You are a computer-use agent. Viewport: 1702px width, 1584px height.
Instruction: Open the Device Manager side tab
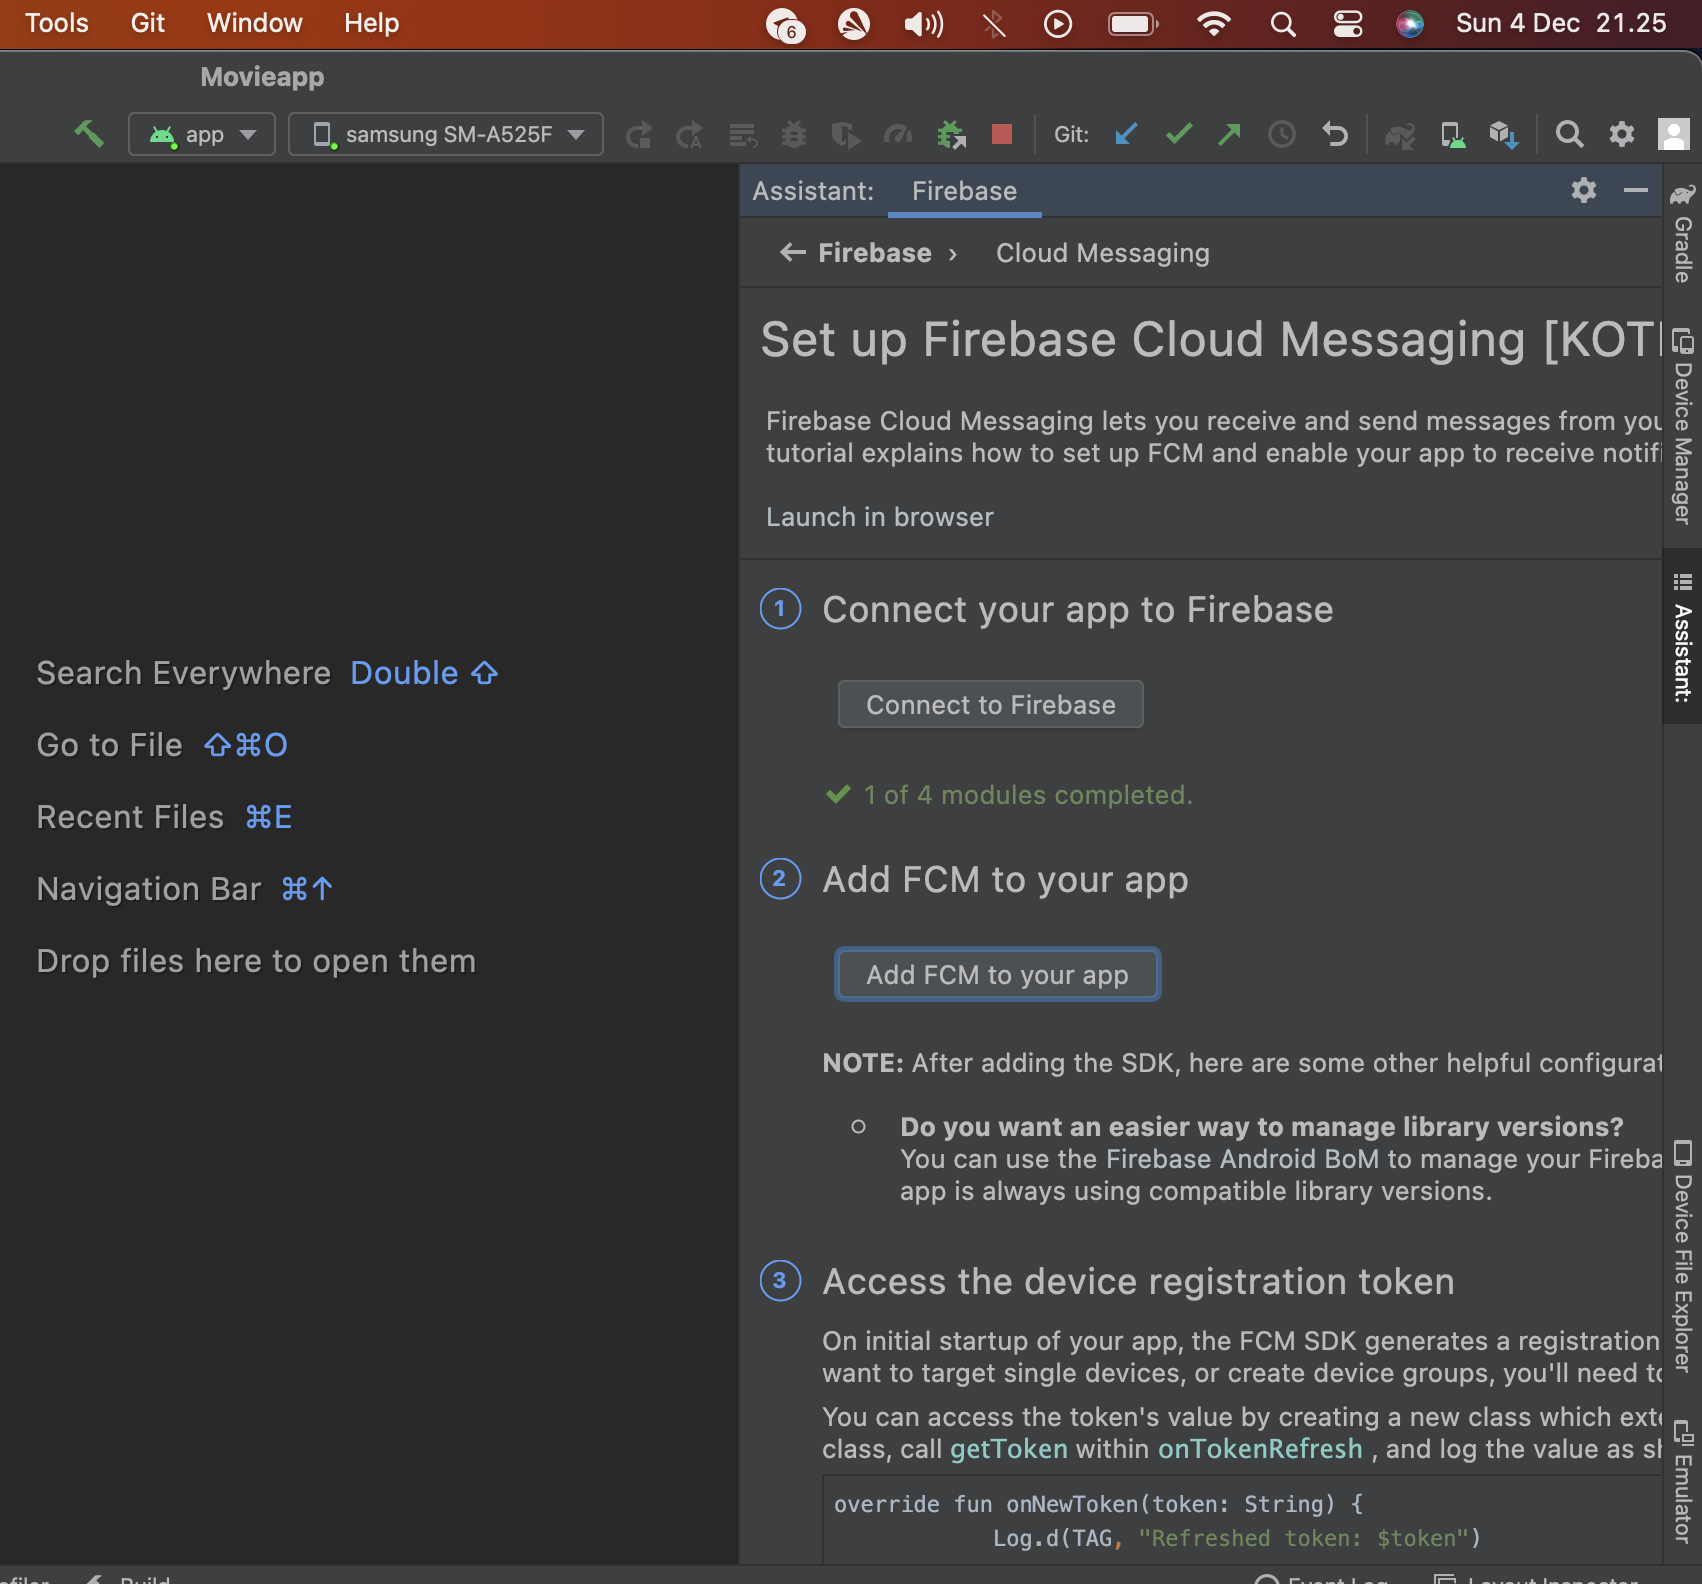(1683, 426)
